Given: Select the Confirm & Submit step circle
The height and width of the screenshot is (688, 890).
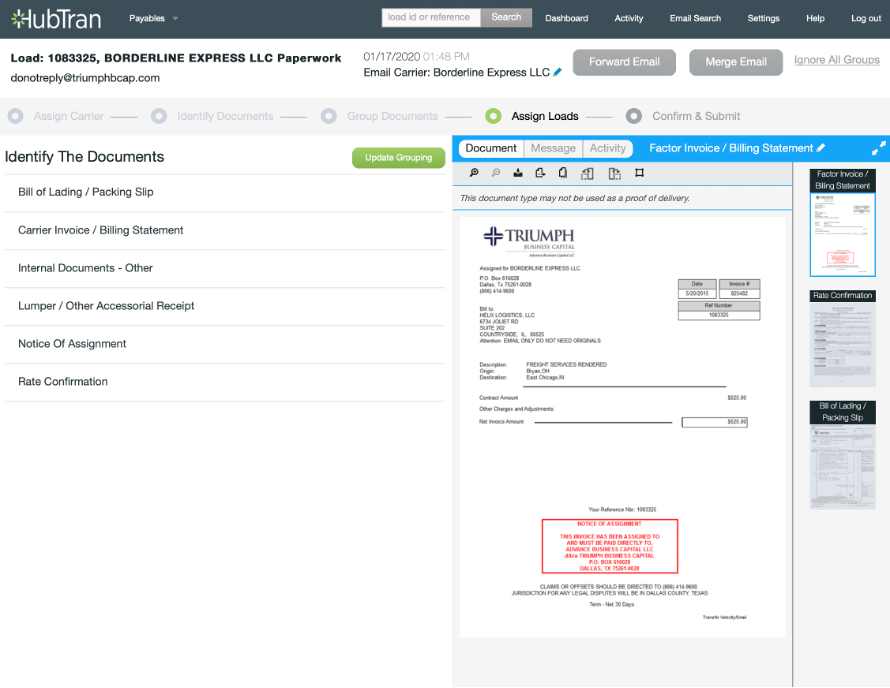Looking at the screenshot, I should point(634,116).
